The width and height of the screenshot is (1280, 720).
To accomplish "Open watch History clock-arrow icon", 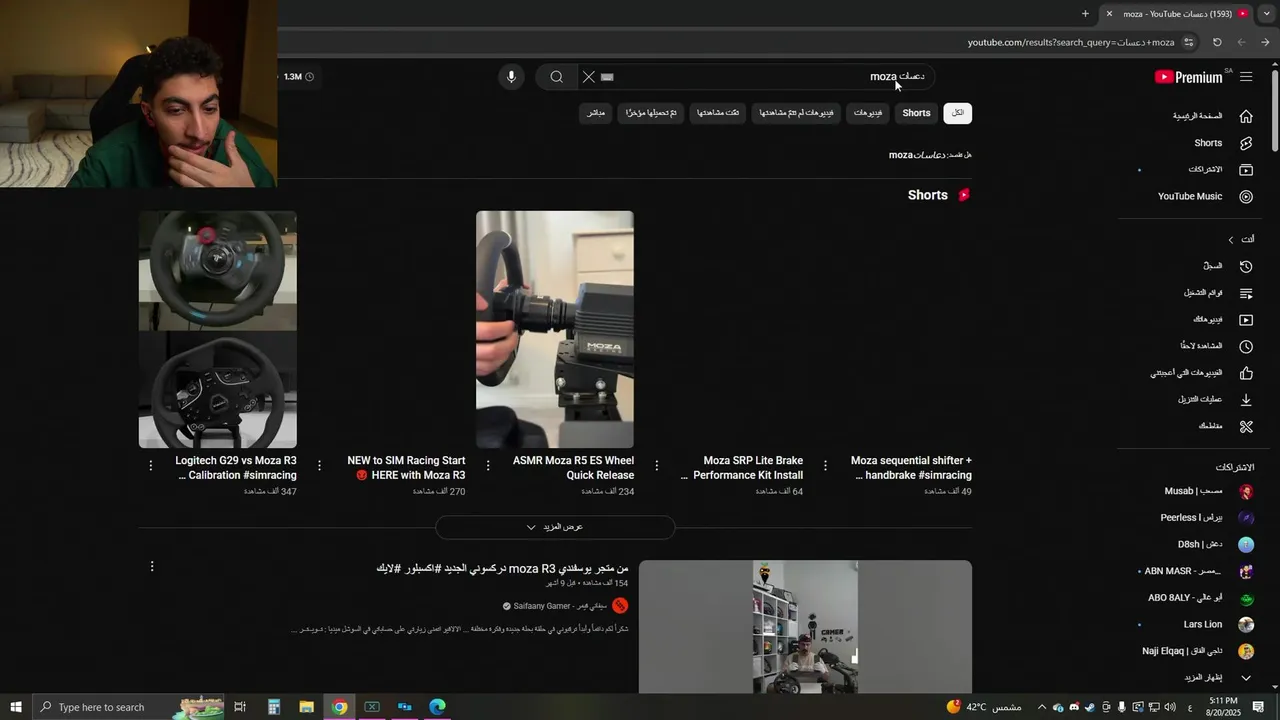I will point(1246,266).
